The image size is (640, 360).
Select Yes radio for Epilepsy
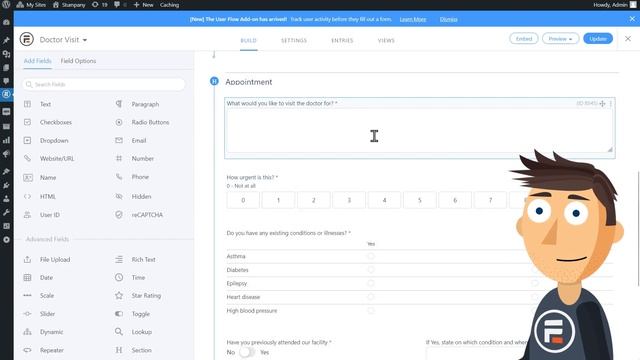[371, 283]
